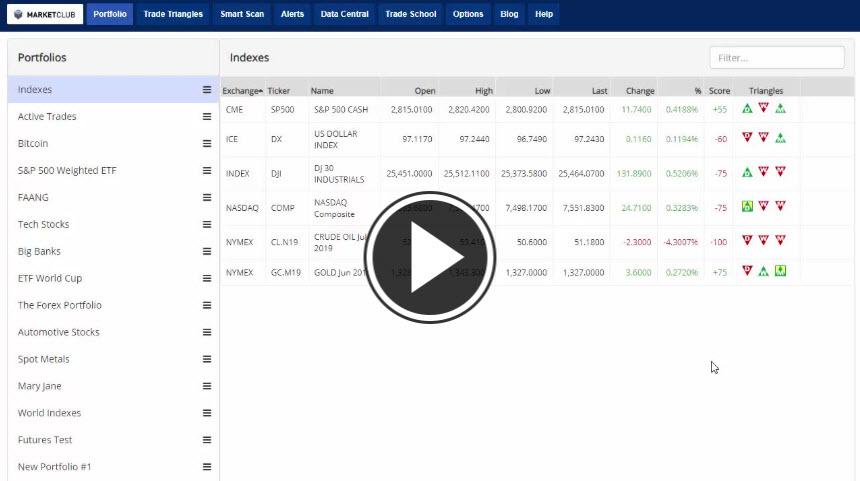The width and height of the screenshot is (860, 481).
Task: Sort by the Low column header
Action: click(542, 90)
